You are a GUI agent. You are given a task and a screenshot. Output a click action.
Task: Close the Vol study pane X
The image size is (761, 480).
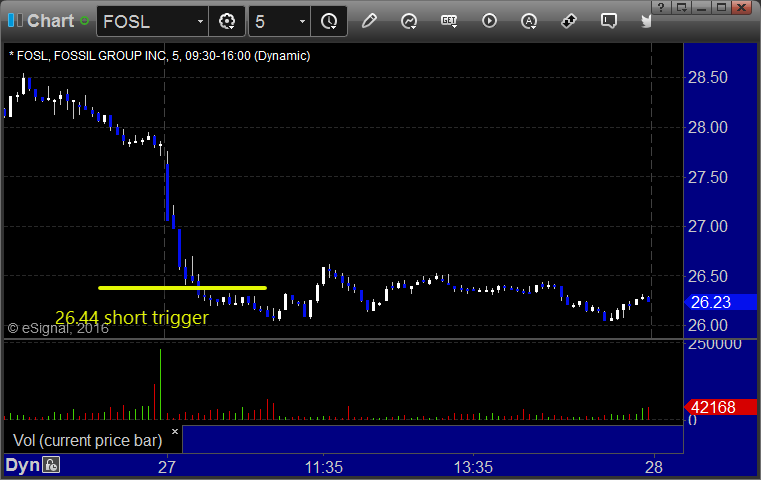(x=175, y=431)
